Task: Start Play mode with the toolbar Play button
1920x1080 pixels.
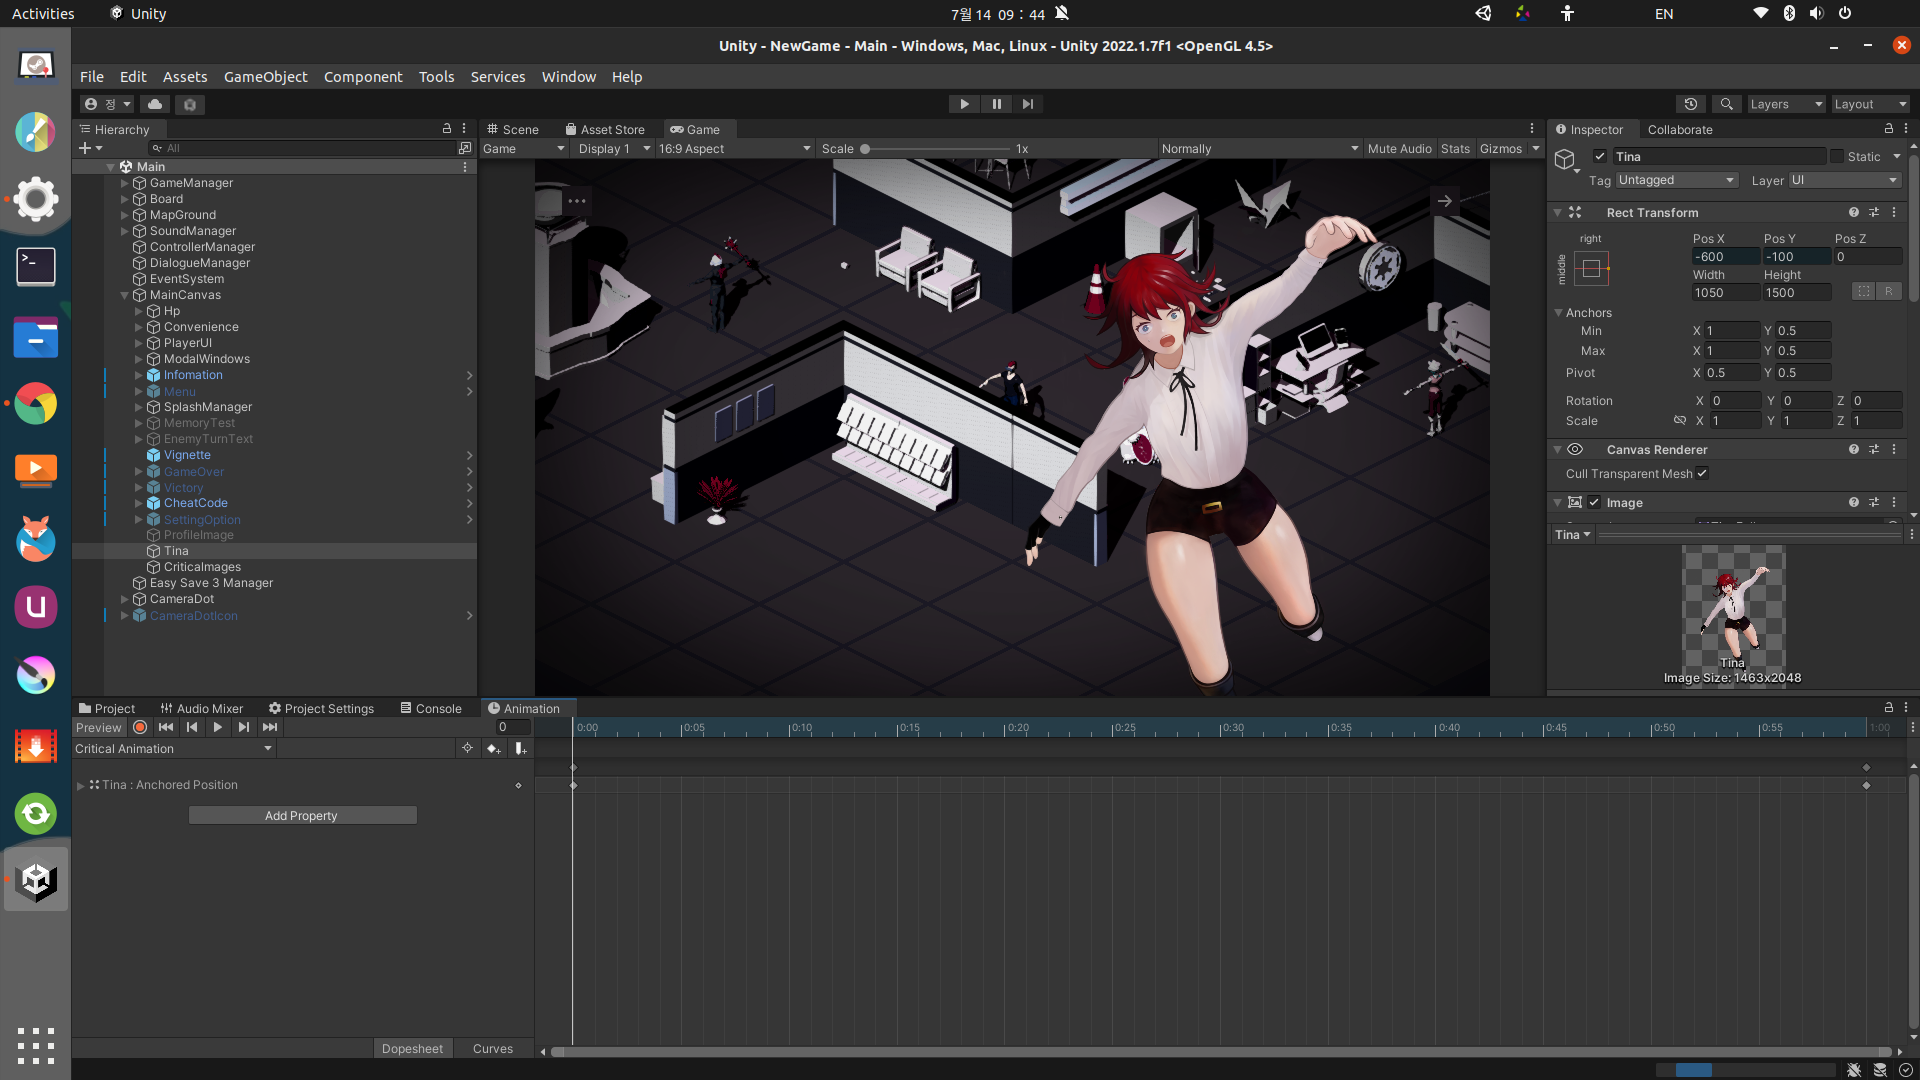Action: point(964,104)
